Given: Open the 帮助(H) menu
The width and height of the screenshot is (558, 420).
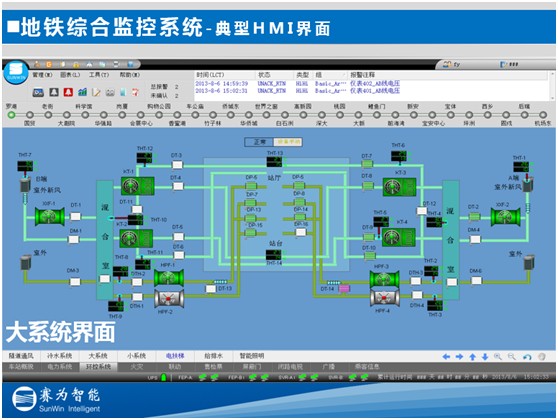Looking at the screenshot, I should pyautogui.click(x=130, y=75).
